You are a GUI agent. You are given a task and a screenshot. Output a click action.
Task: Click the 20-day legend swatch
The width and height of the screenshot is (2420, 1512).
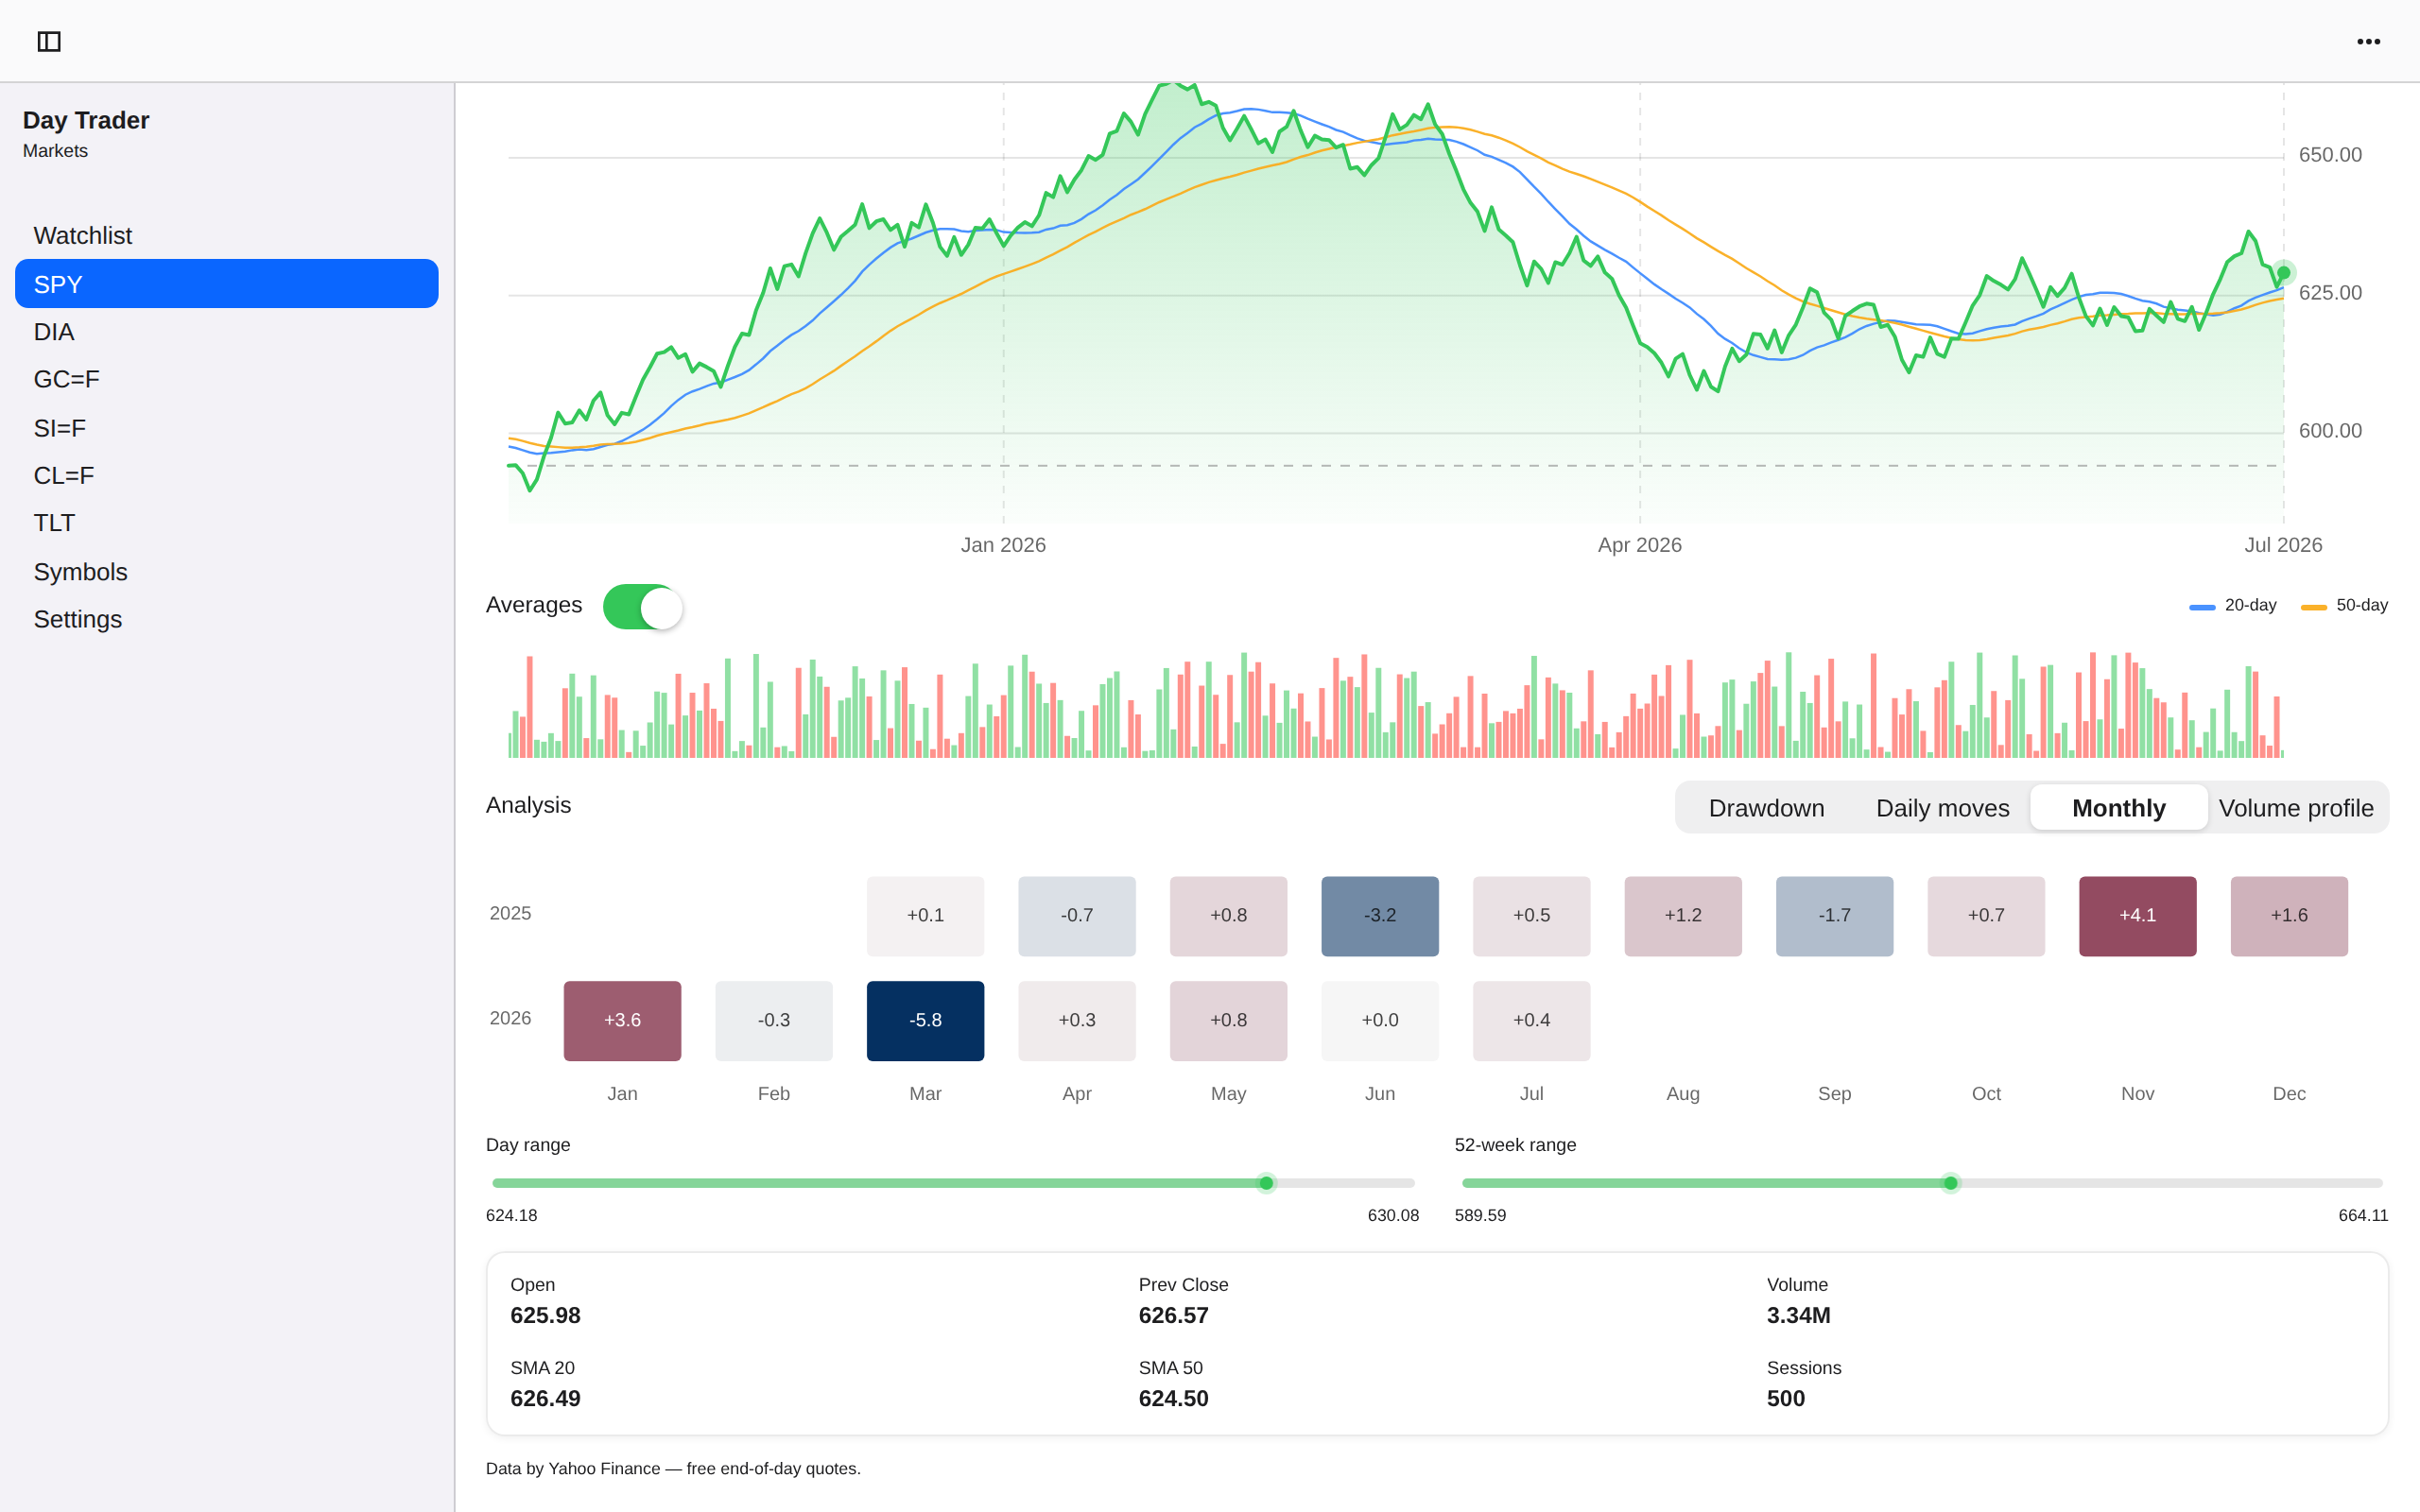pos(2202,607)
